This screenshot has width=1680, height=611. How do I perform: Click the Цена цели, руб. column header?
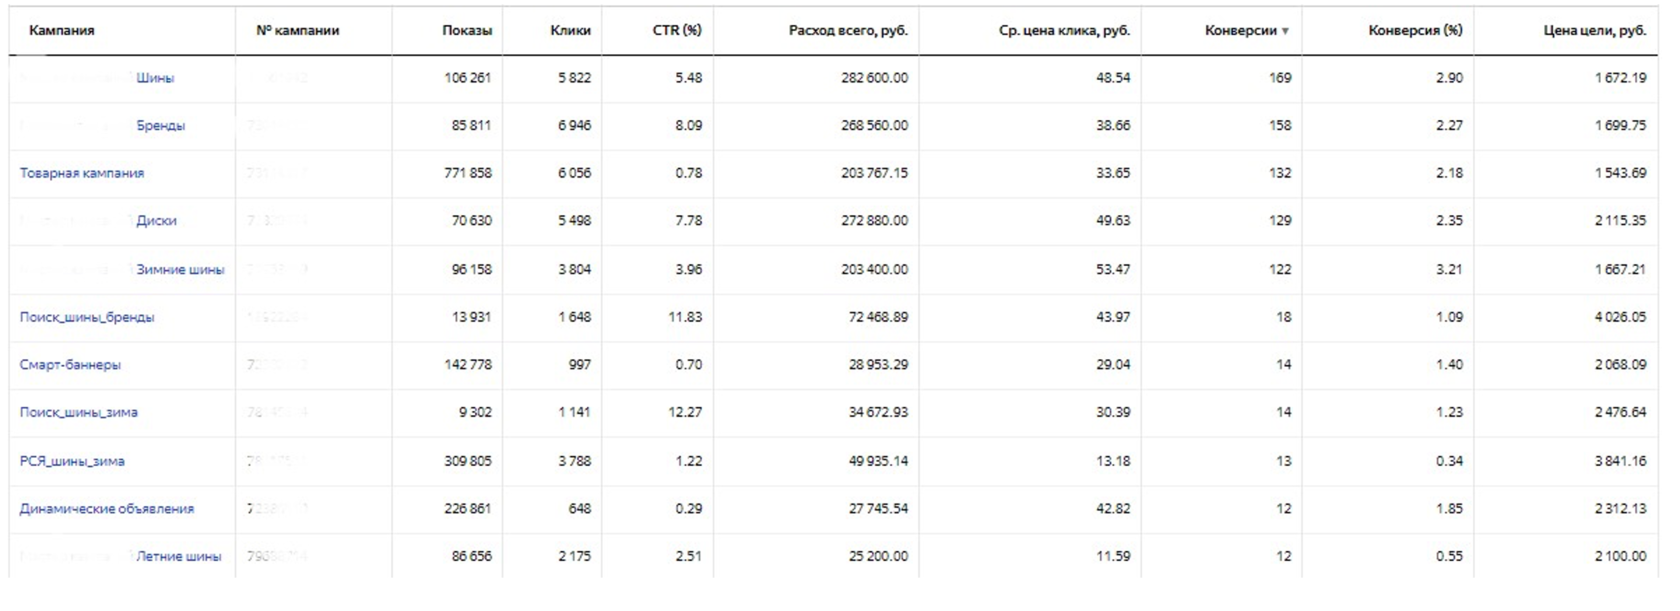1595,31
